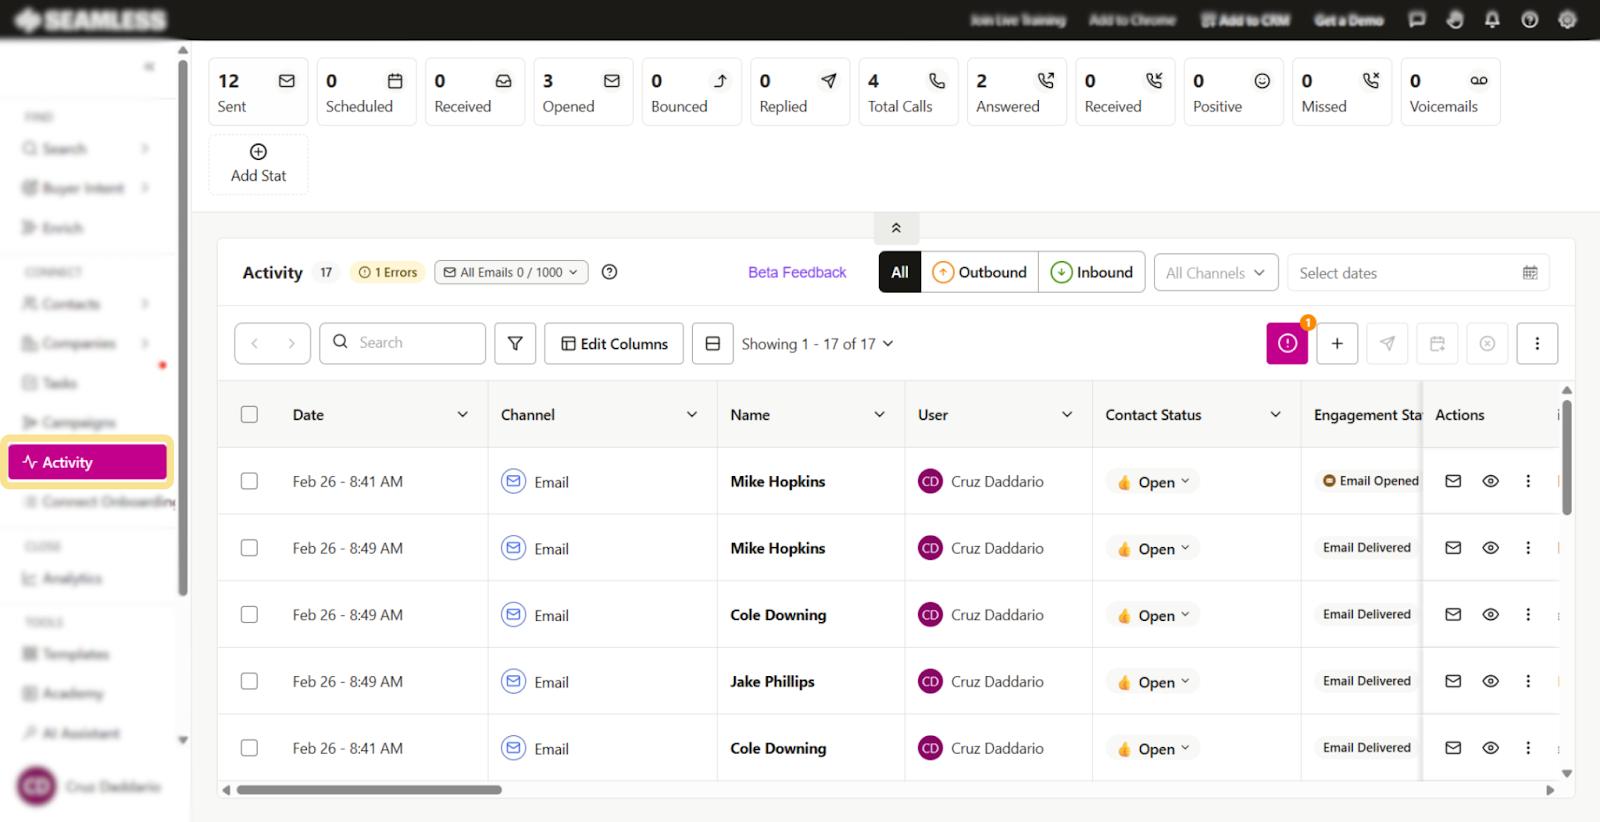Click the email action icon for Mike Hopkins 8:41 AM
The height and width of the screenshot is (822, 1600).
click(1453, 481)
